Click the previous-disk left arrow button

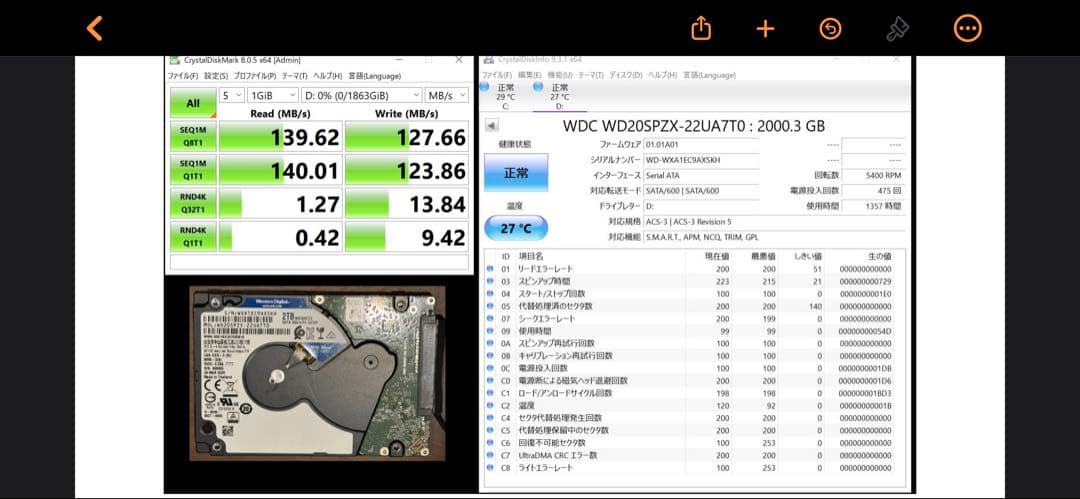click(x=492, y=126)
